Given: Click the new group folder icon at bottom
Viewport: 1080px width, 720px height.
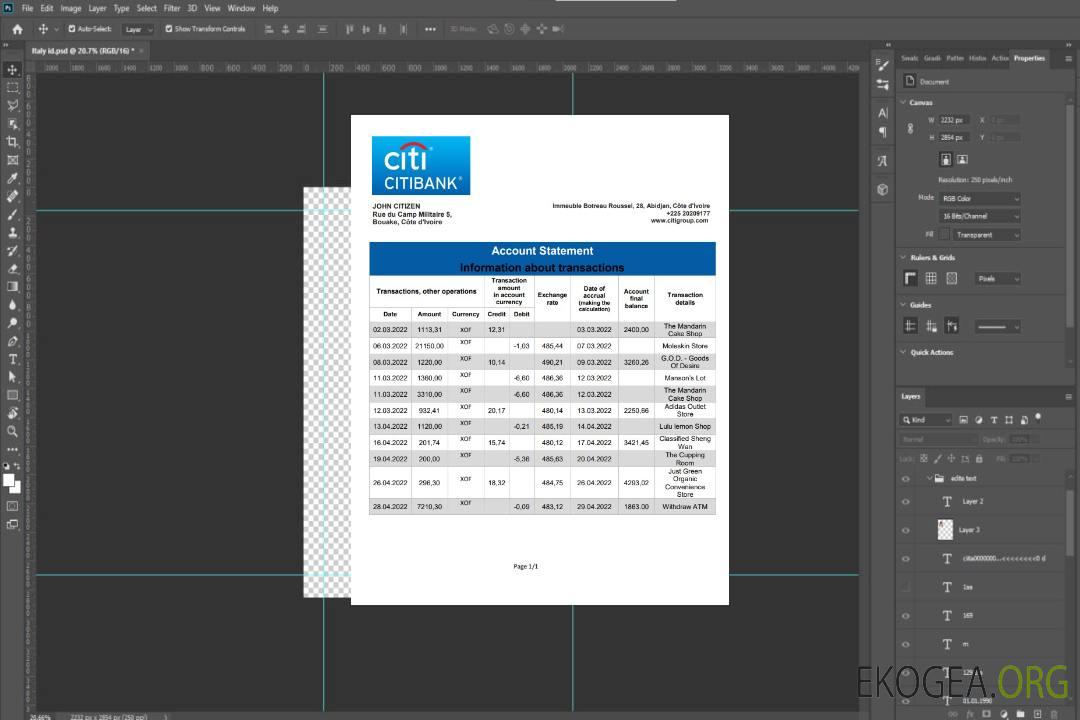Looking at the screenshot, I should pyautogui.click(x=1020, y=714).
